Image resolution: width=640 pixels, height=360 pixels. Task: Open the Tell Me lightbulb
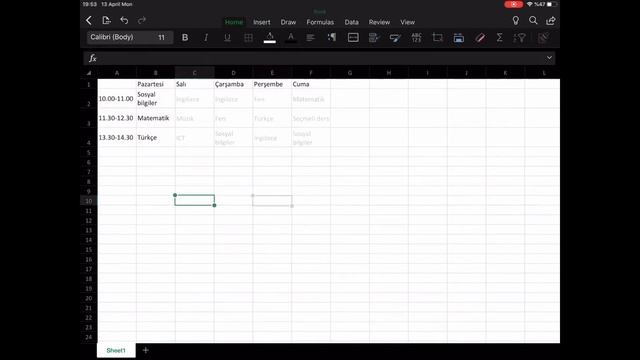[x=516, y=20]
